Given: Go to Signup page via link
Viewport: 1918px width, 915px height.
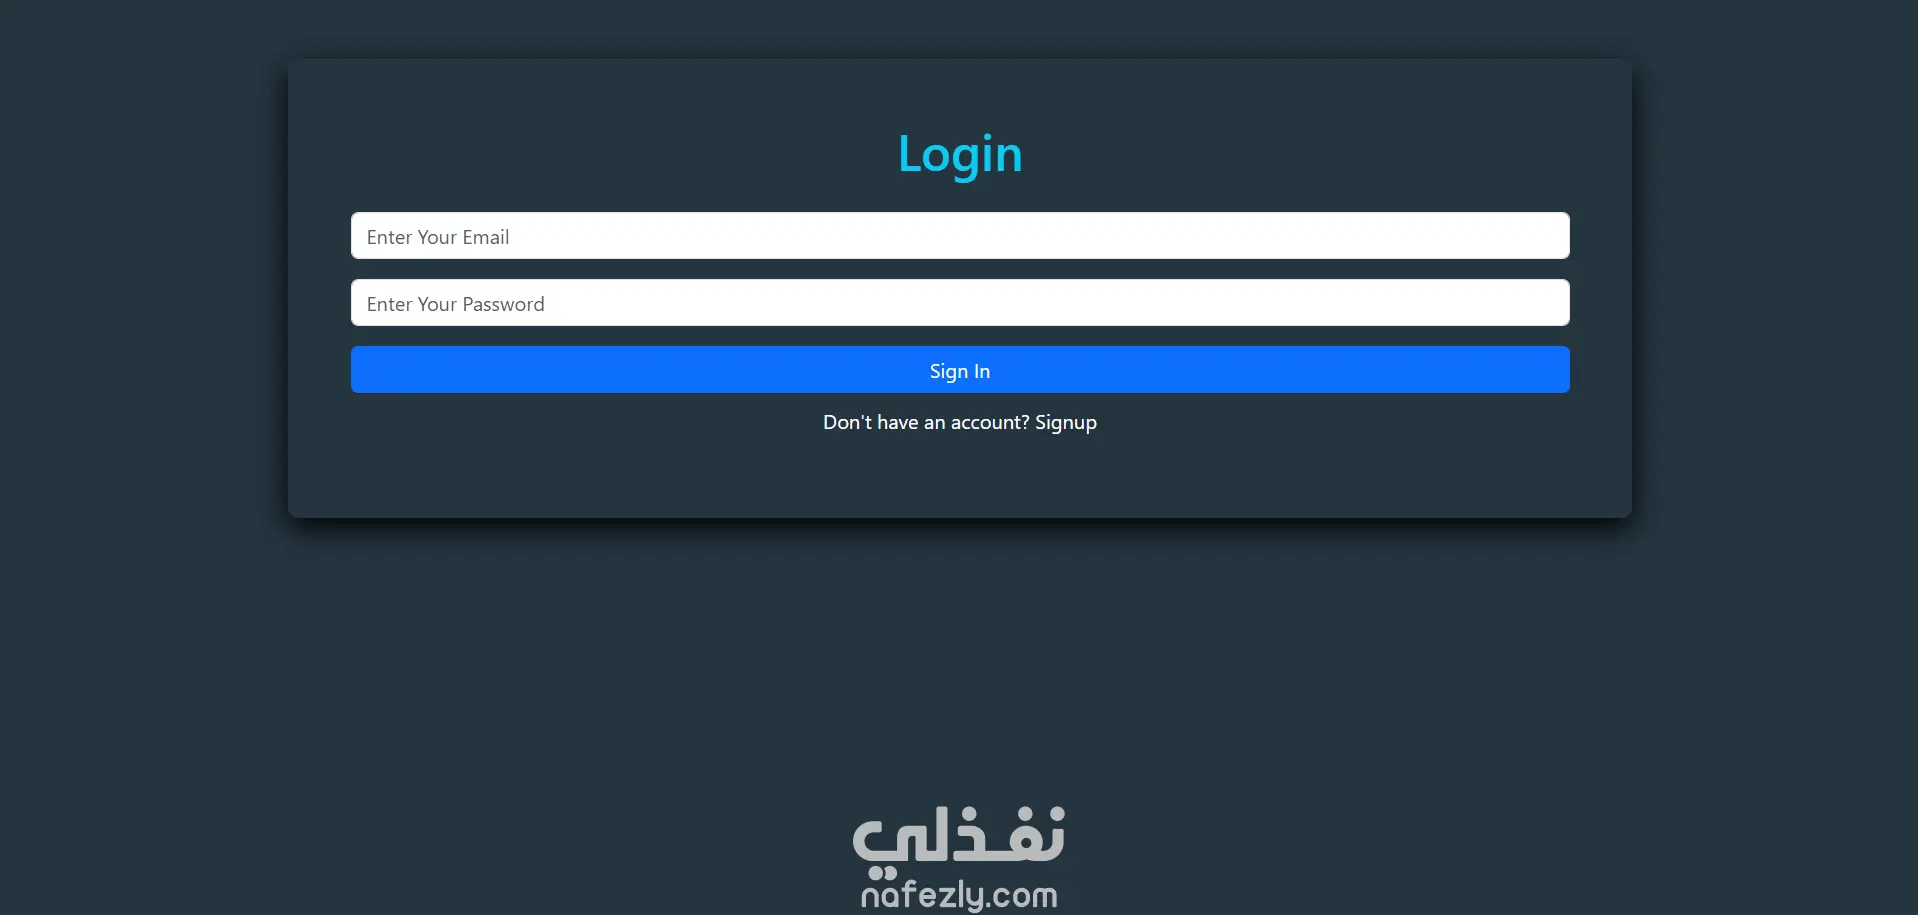Looking at the screenshot, I should (1066, 423).
